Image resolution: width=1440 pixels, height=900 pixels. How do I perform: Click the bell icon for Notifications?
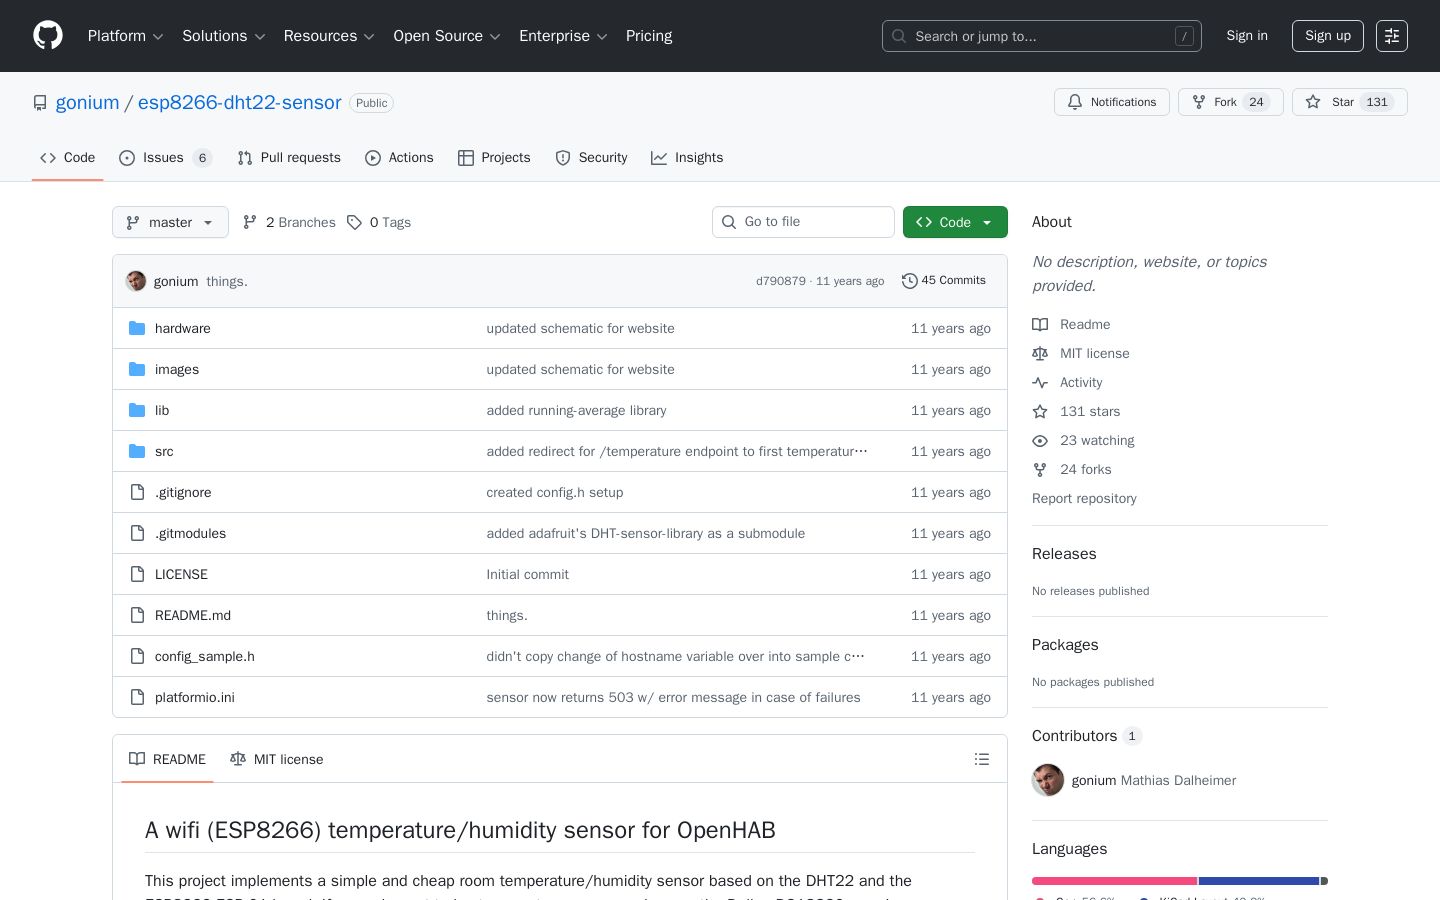(1075, 102)
